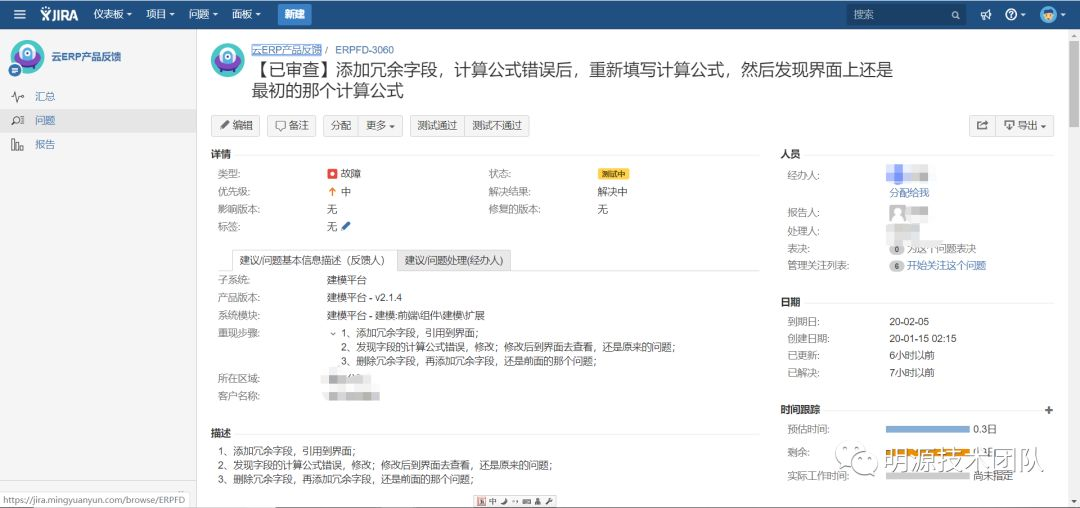Image resolution: width=1080 pixels, height=508 pixels.
Task: Click the 分配 assign button
Action: click(340, 126)
